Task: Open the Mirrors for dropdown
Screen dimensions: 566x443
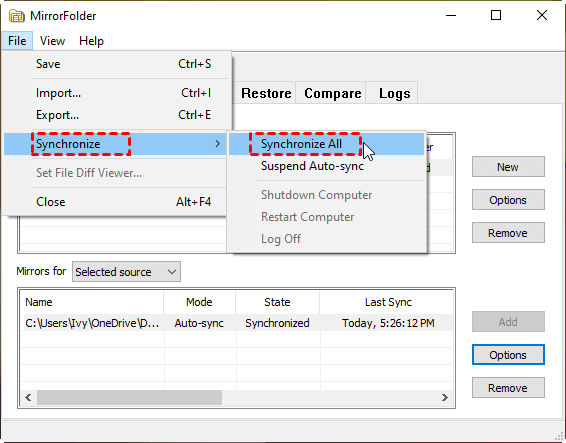Action: pyautogui.click(x=126, y=272)
